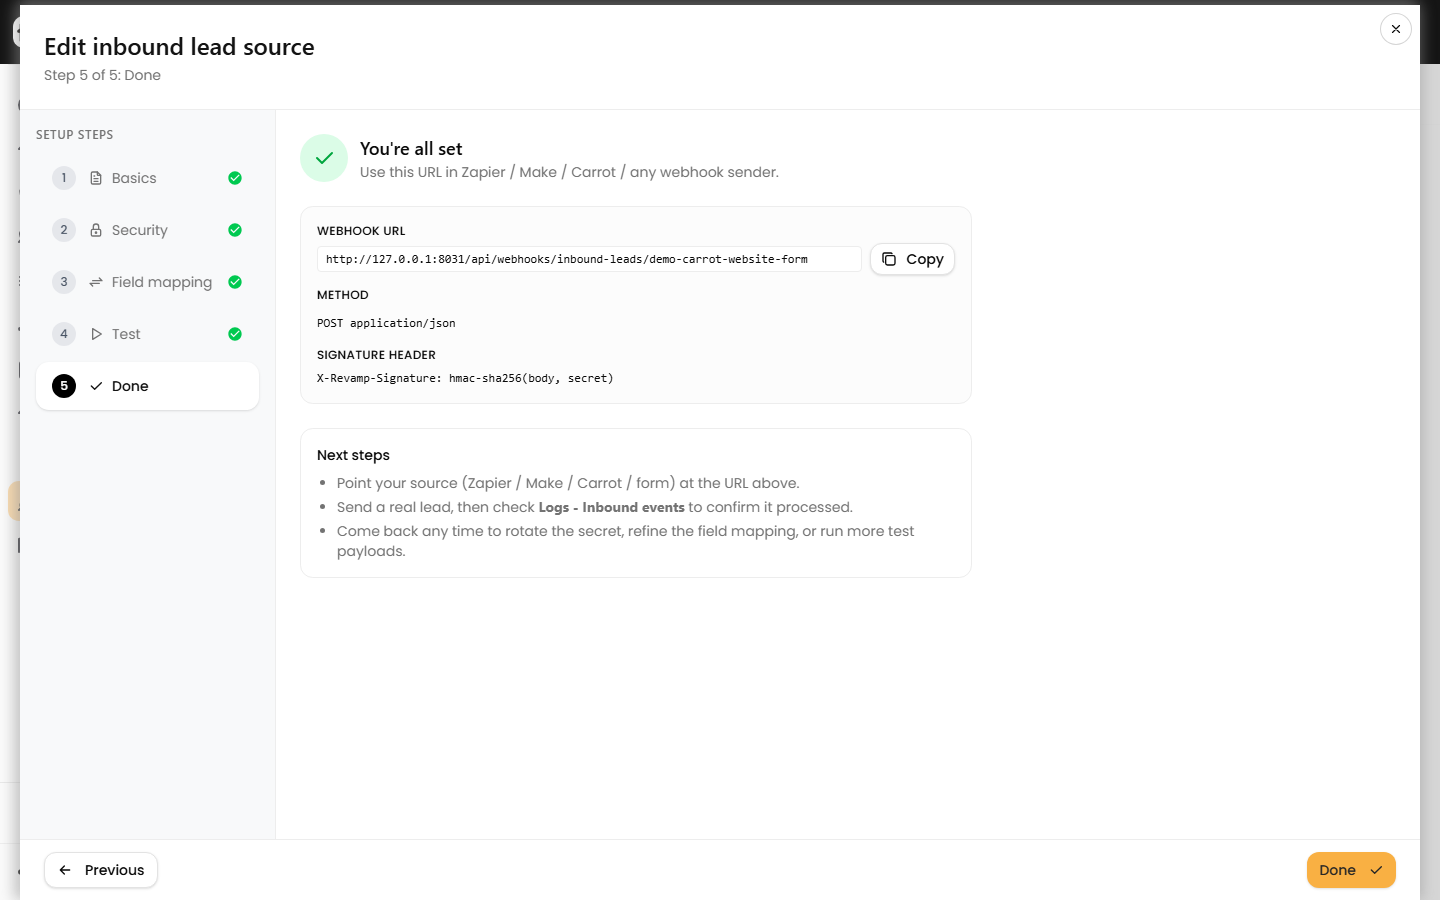1440x900 pixels.
Task: Click the 'Point your source' bullet line
Action: pos(568,483)
